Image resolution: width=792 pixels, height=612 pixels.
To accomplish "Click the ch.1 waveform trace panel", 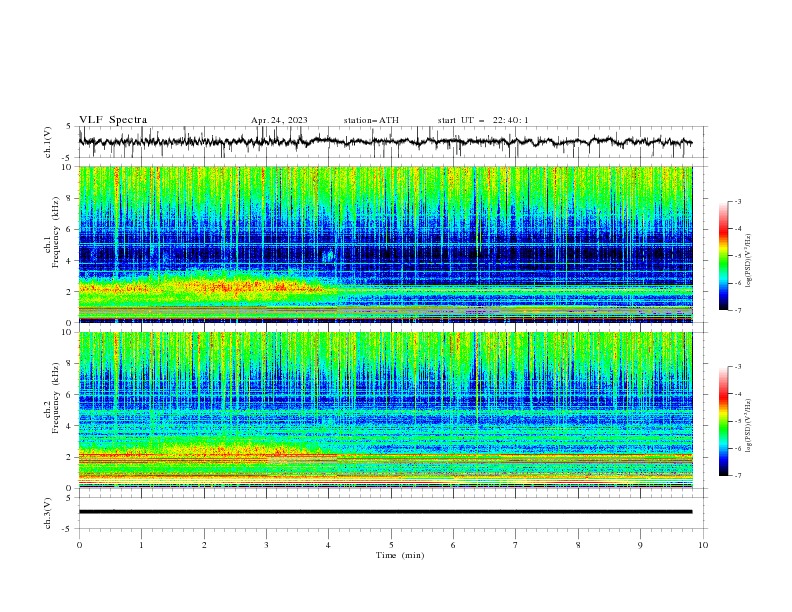I will click(392, 142).
